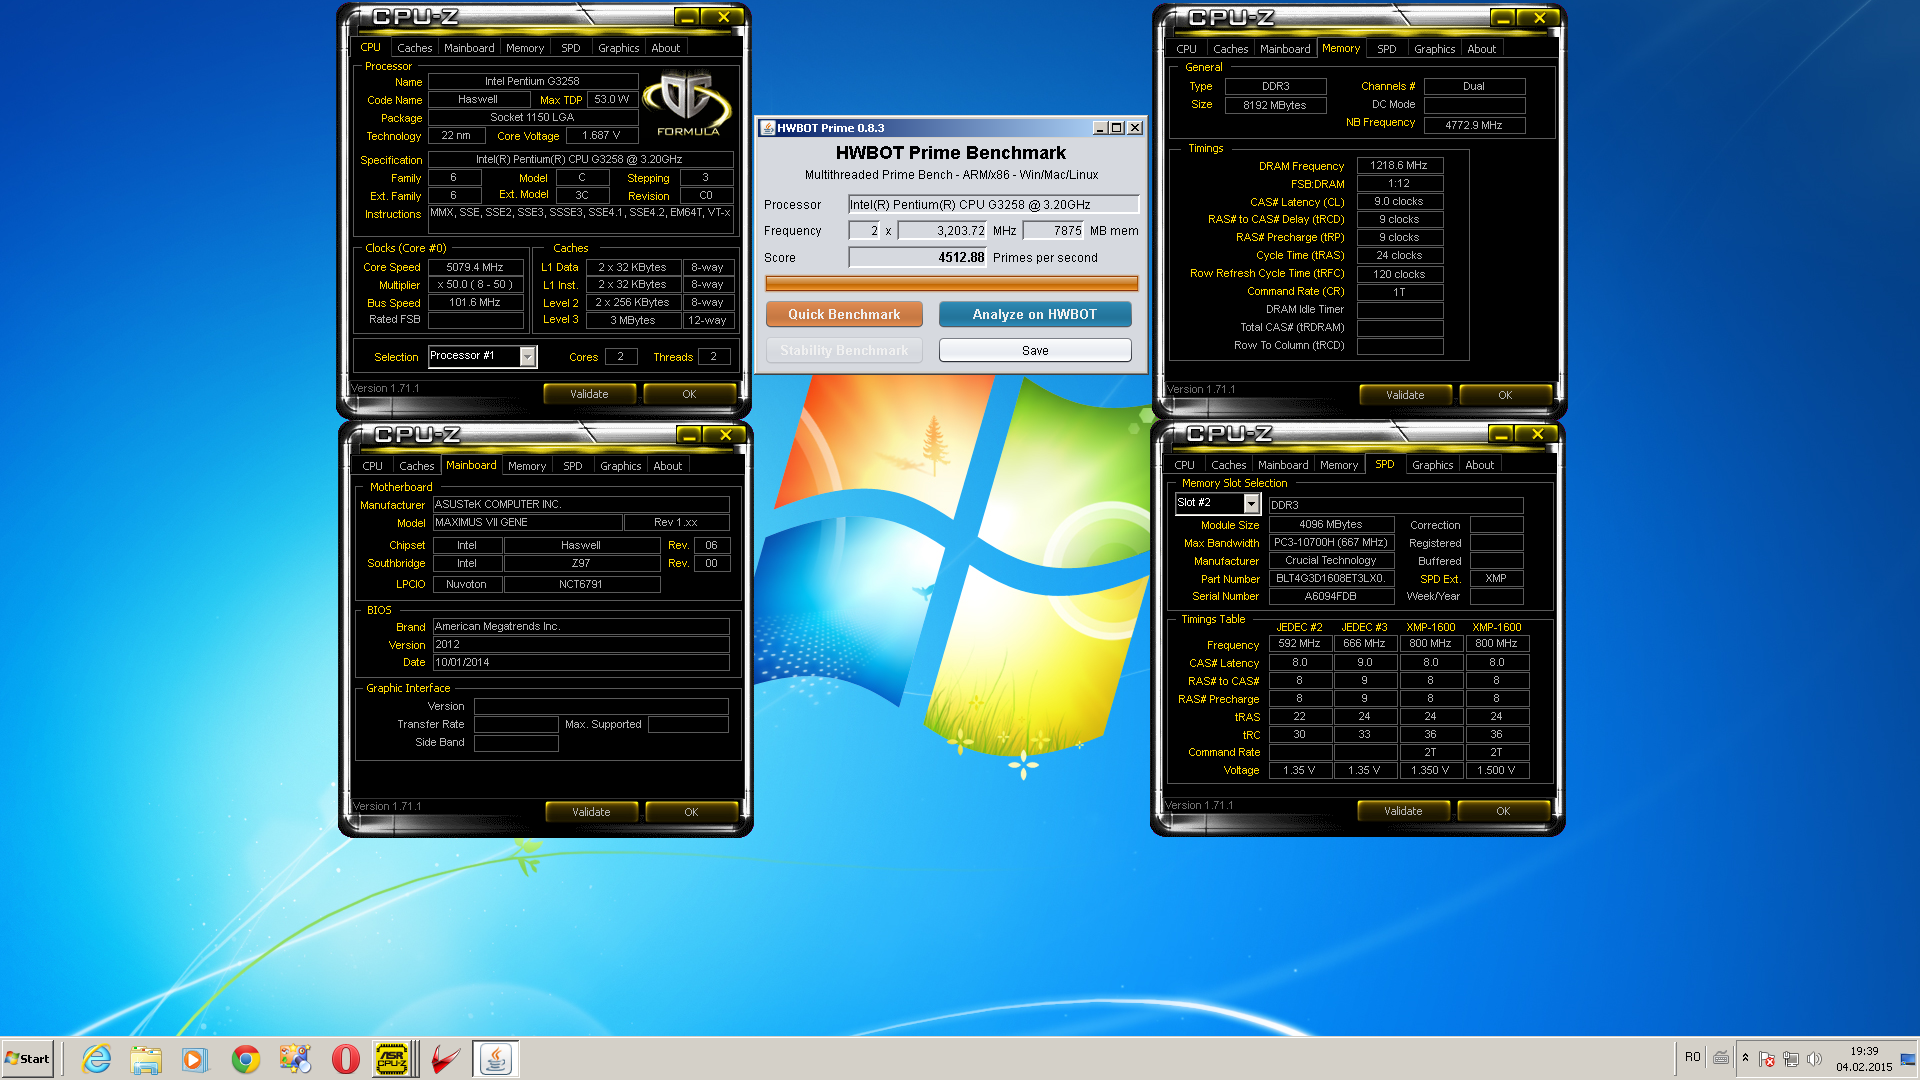Image resolution: width=1920 pixels, height=1080 pixels.
Task: Open the Processor #1 selection dropdown
Action: (x=527, y=357)
